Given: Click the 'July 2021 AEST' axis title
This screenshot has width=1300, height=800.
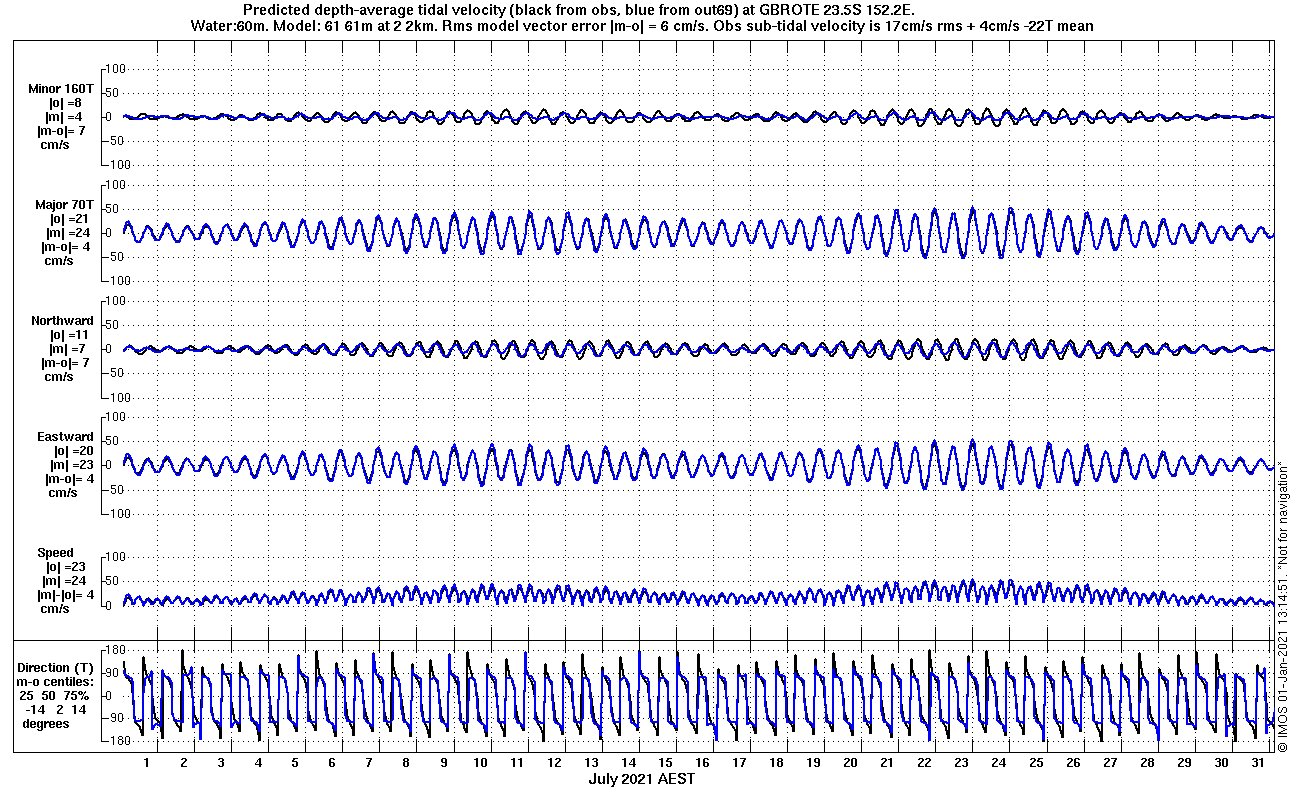Looking at the screenshot, I should (x=641, y=778).
